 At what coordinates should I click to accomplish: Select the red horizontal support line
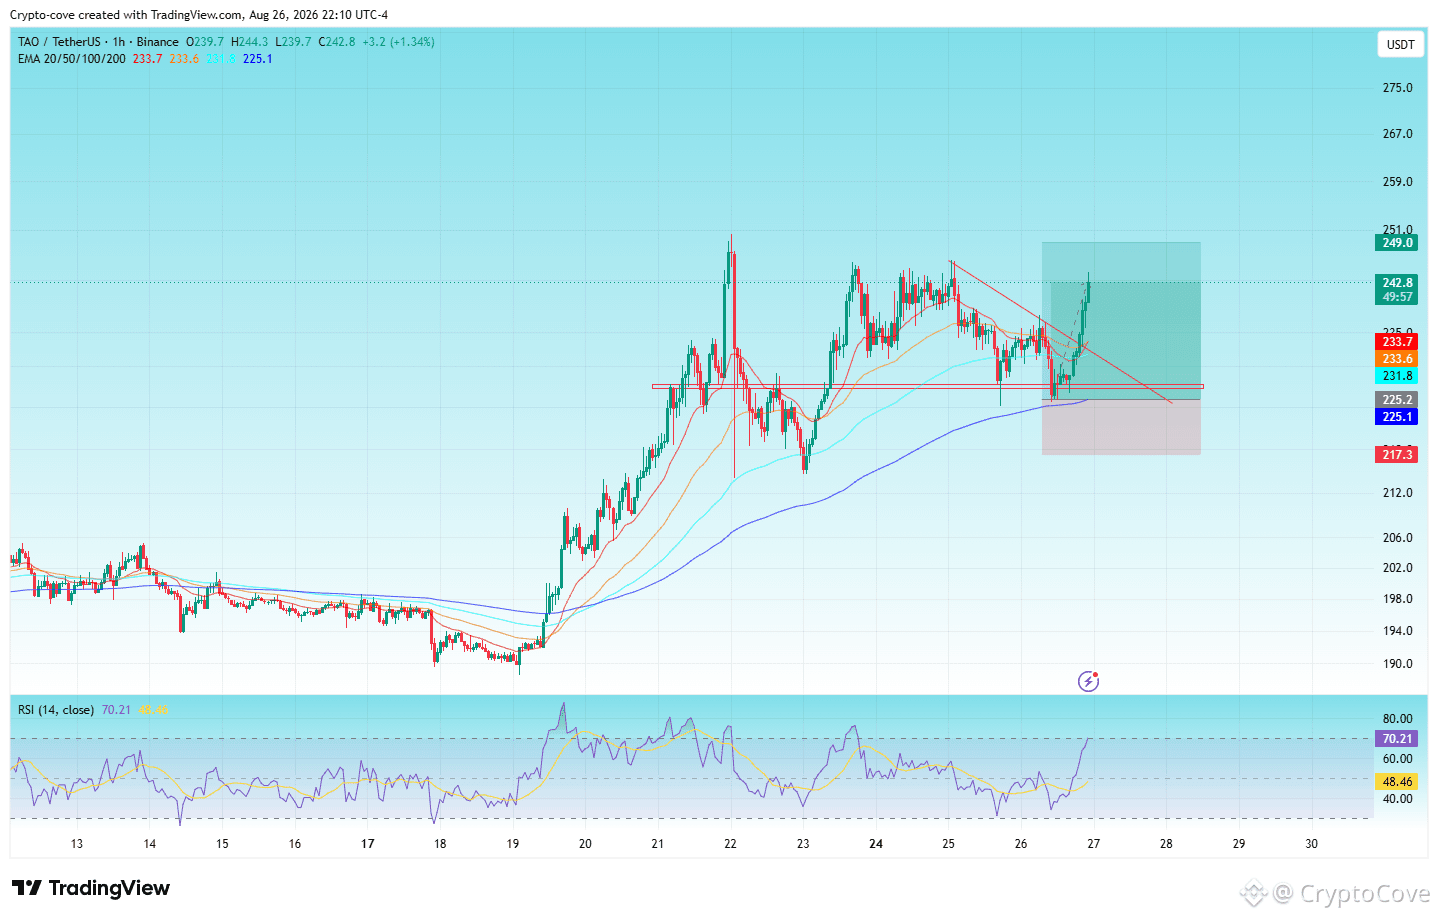click(927, 386)
